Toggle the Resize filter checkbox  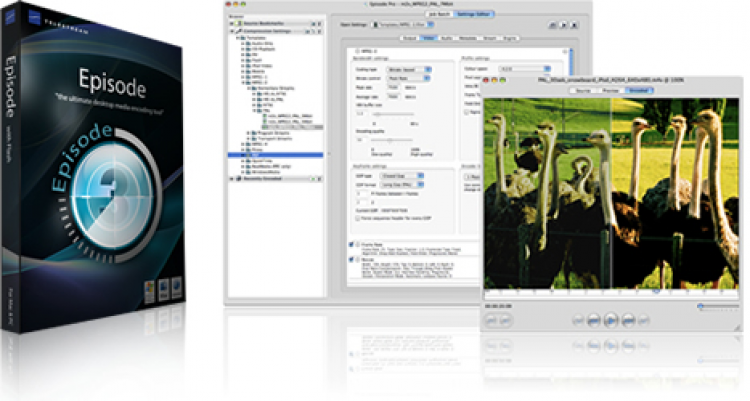click(x=351, y=260)
